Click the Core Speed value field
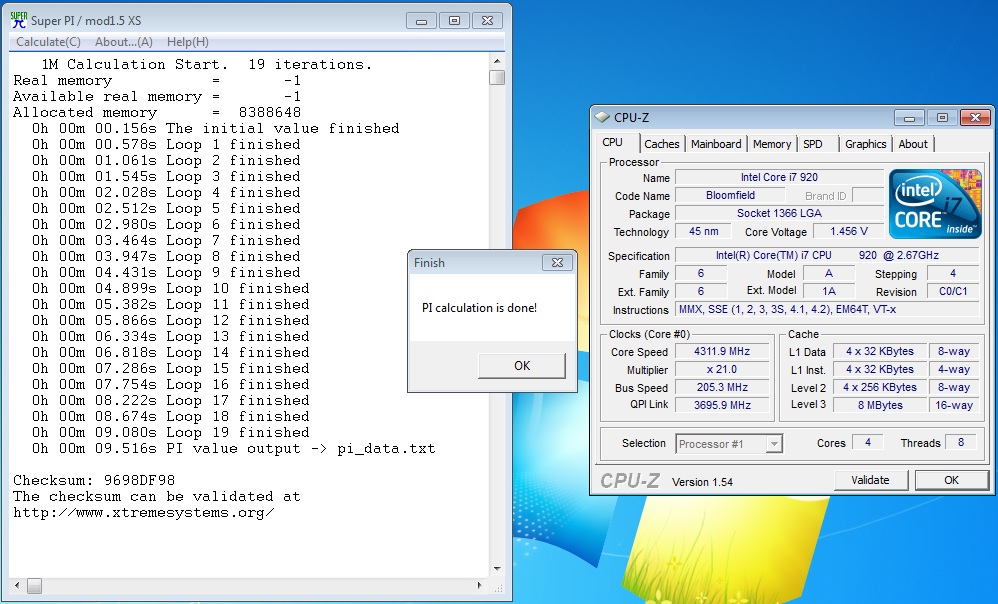 coord(720,352)
